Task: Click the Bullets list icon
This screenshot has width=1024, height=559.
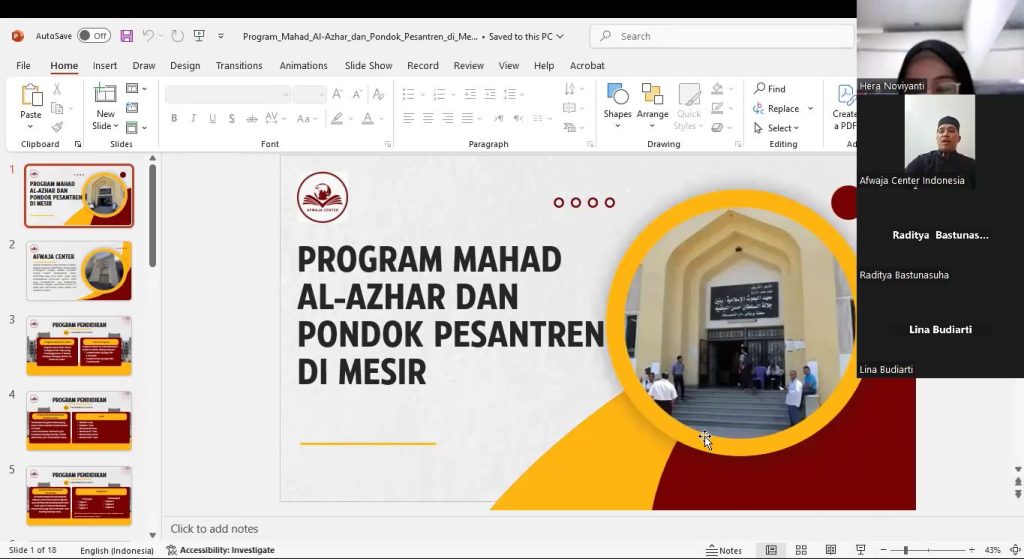Action: tap(409, 94)
